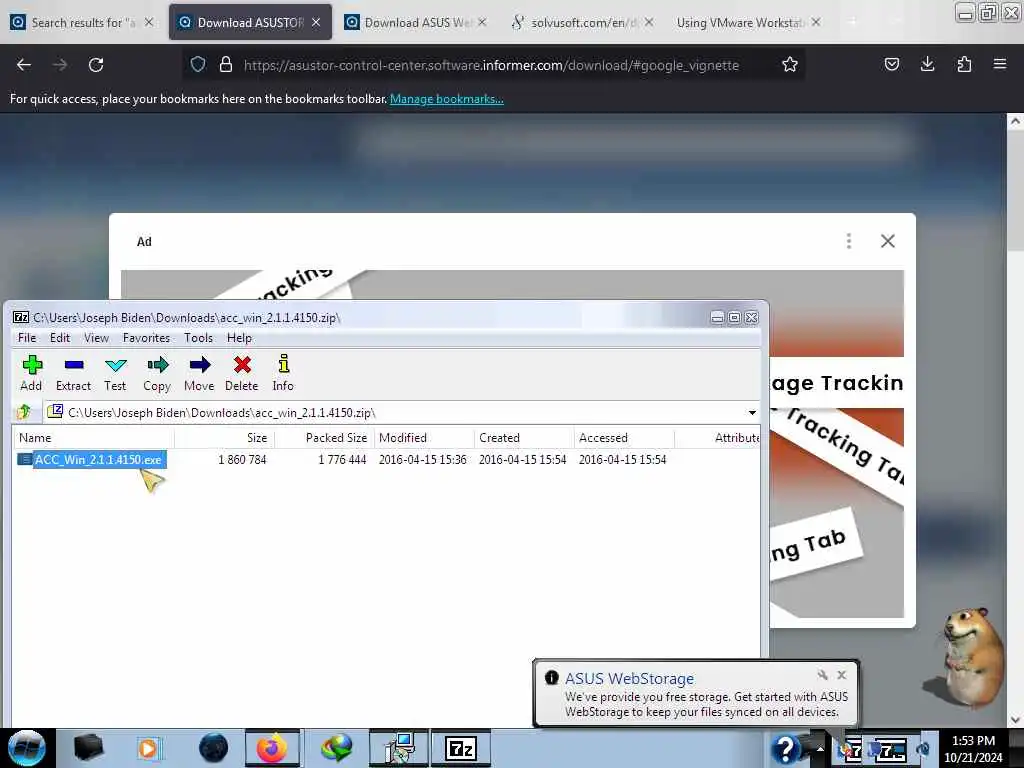Open the Info icon in 7-Zip toolbar
Viewport: 1024px width, 768px height.
click(283, 364)
